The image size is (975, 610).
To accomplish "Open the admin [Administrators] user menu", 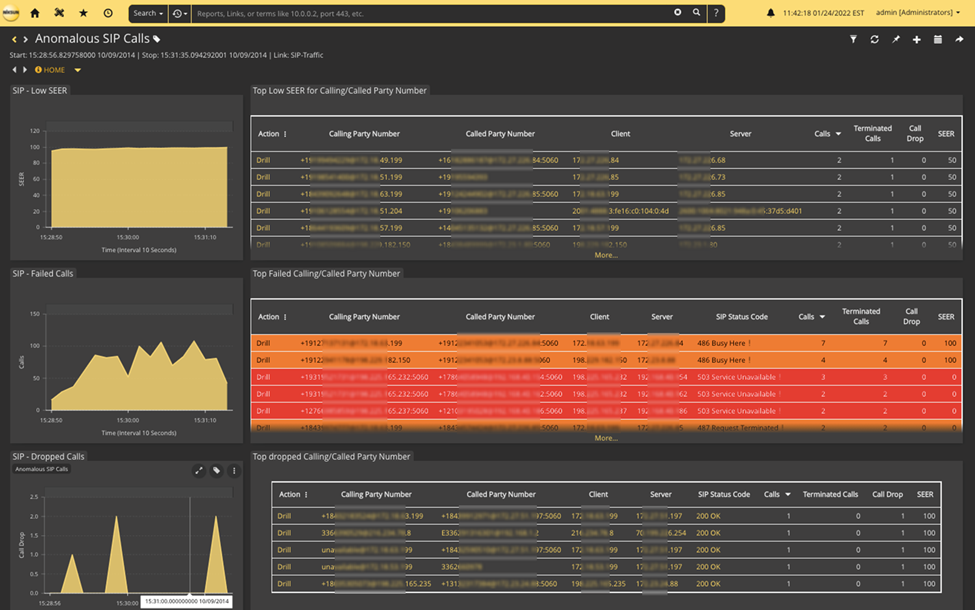I will [x=917, y=13].
